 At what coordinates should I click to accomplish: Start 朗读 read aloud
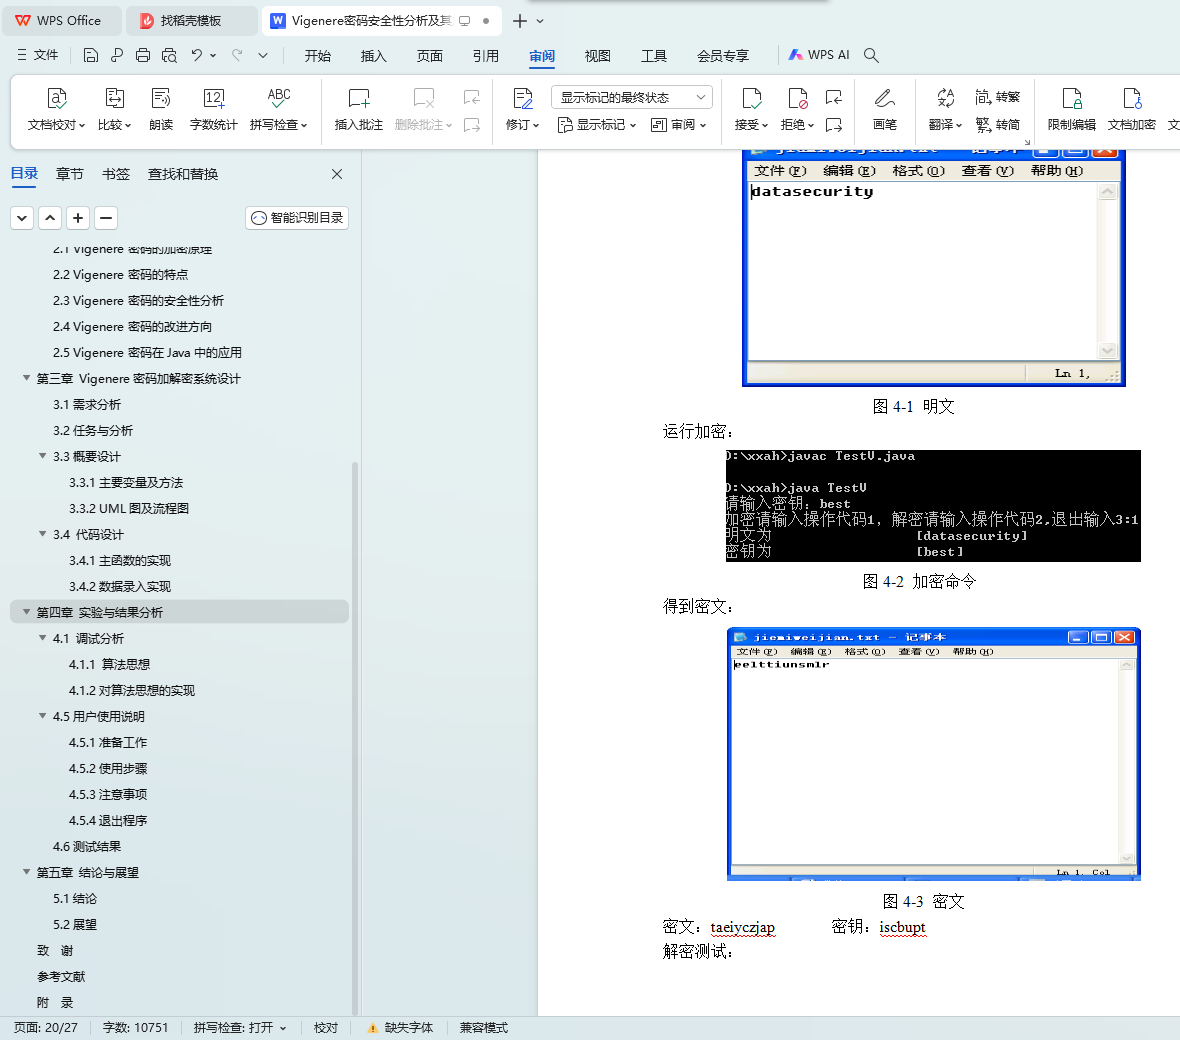[161, 110]
